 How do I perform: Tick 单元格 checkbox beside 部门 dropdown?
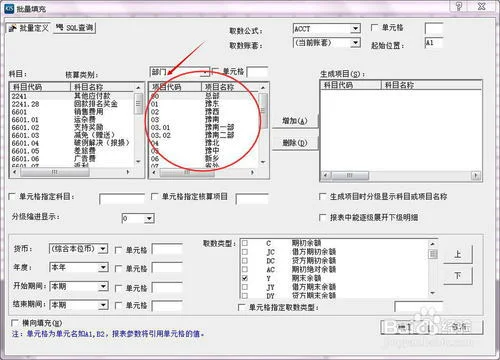point(215,71)
